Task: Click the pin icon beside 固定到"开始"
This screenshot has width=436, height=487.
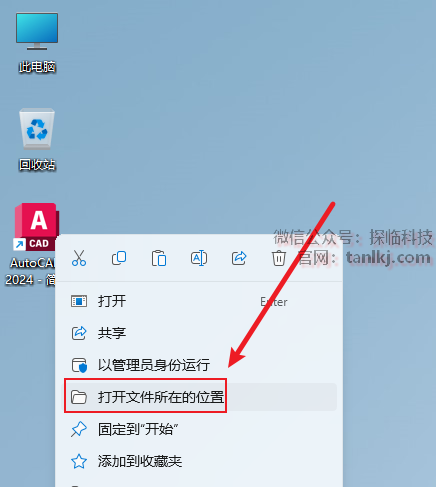Action: (x=79, y=429)
